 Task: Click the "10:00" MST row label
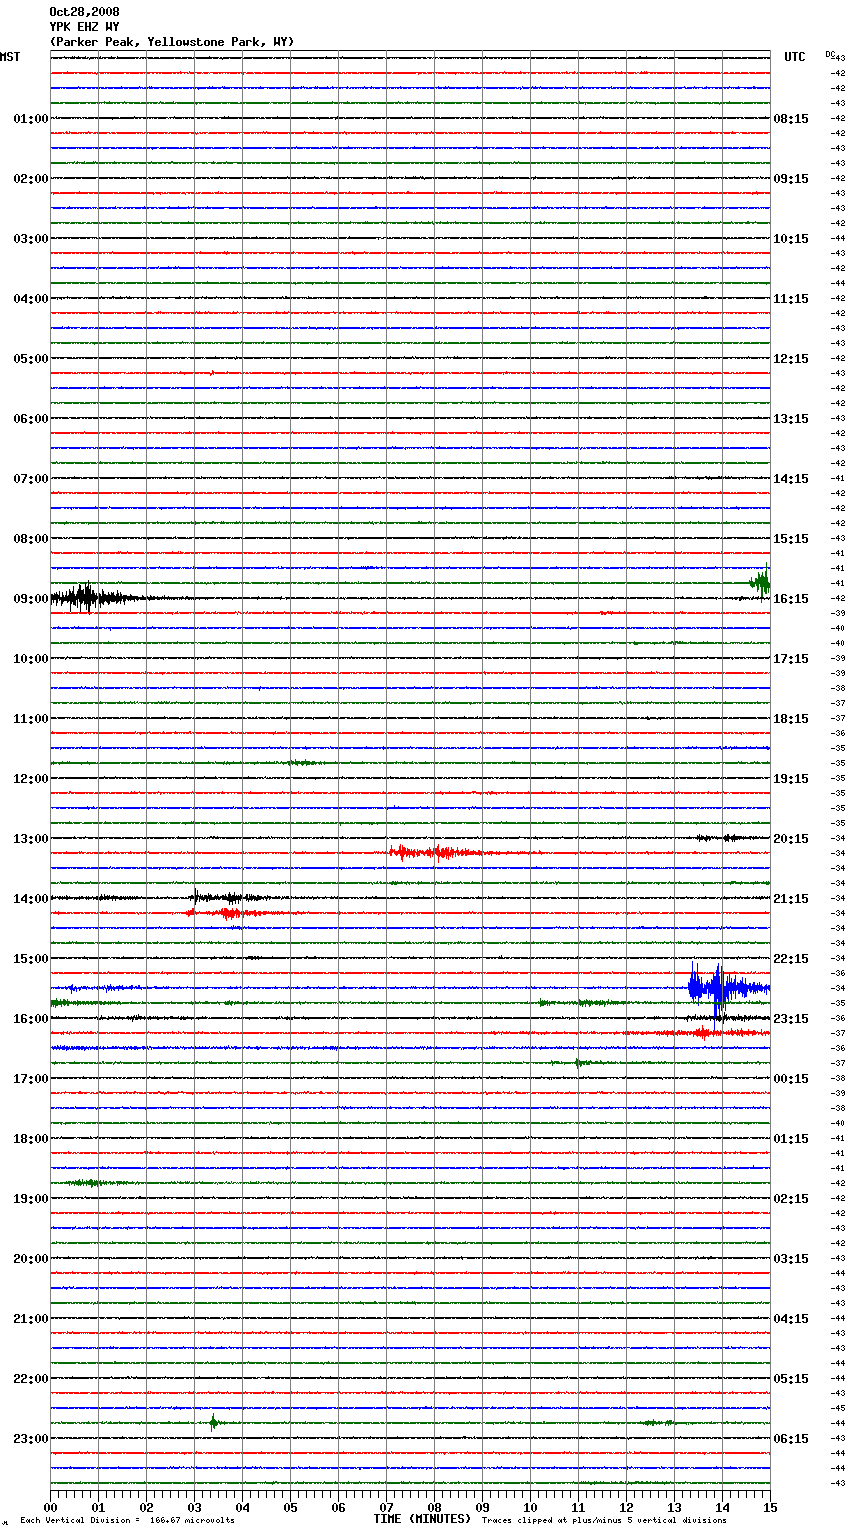(x=31, y=659)
